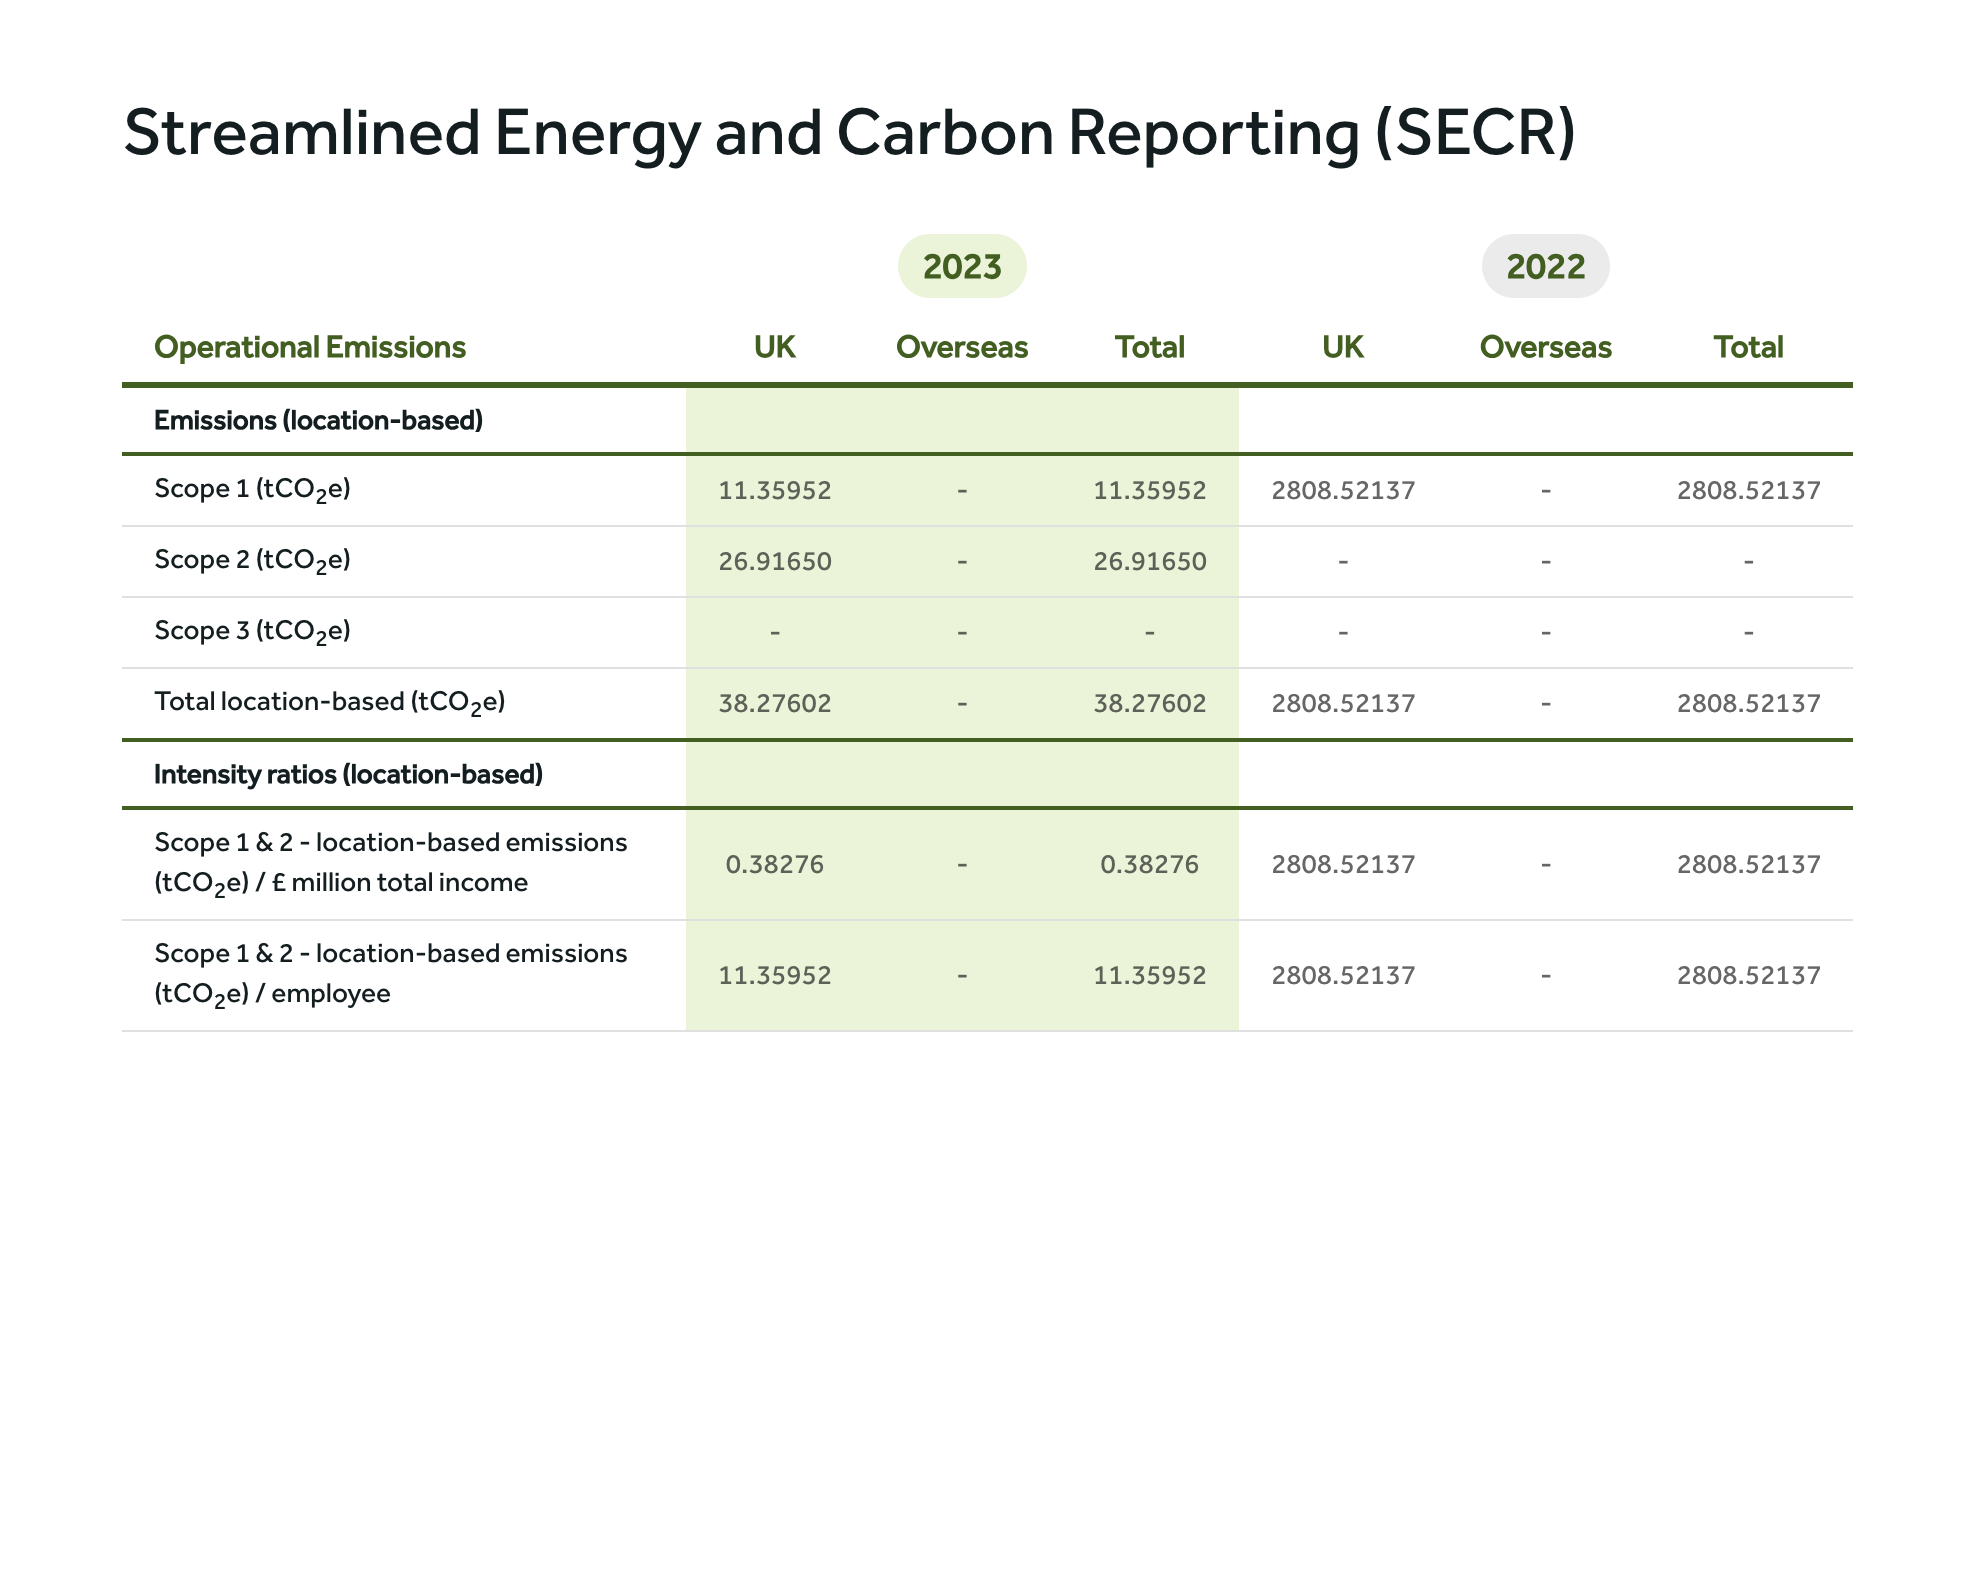Select income intensity 2023 Total value 0.38276

pos(1150,865)
